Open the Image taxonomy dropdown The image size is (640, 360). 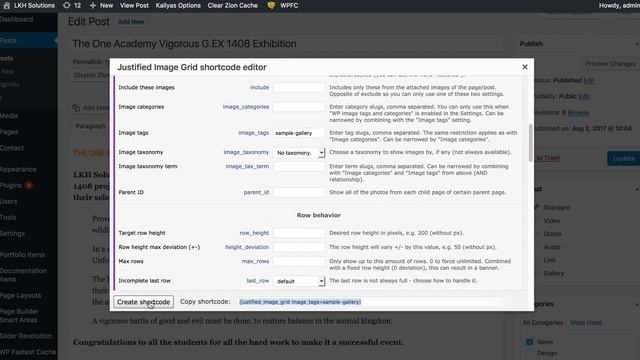coord(299,152)
